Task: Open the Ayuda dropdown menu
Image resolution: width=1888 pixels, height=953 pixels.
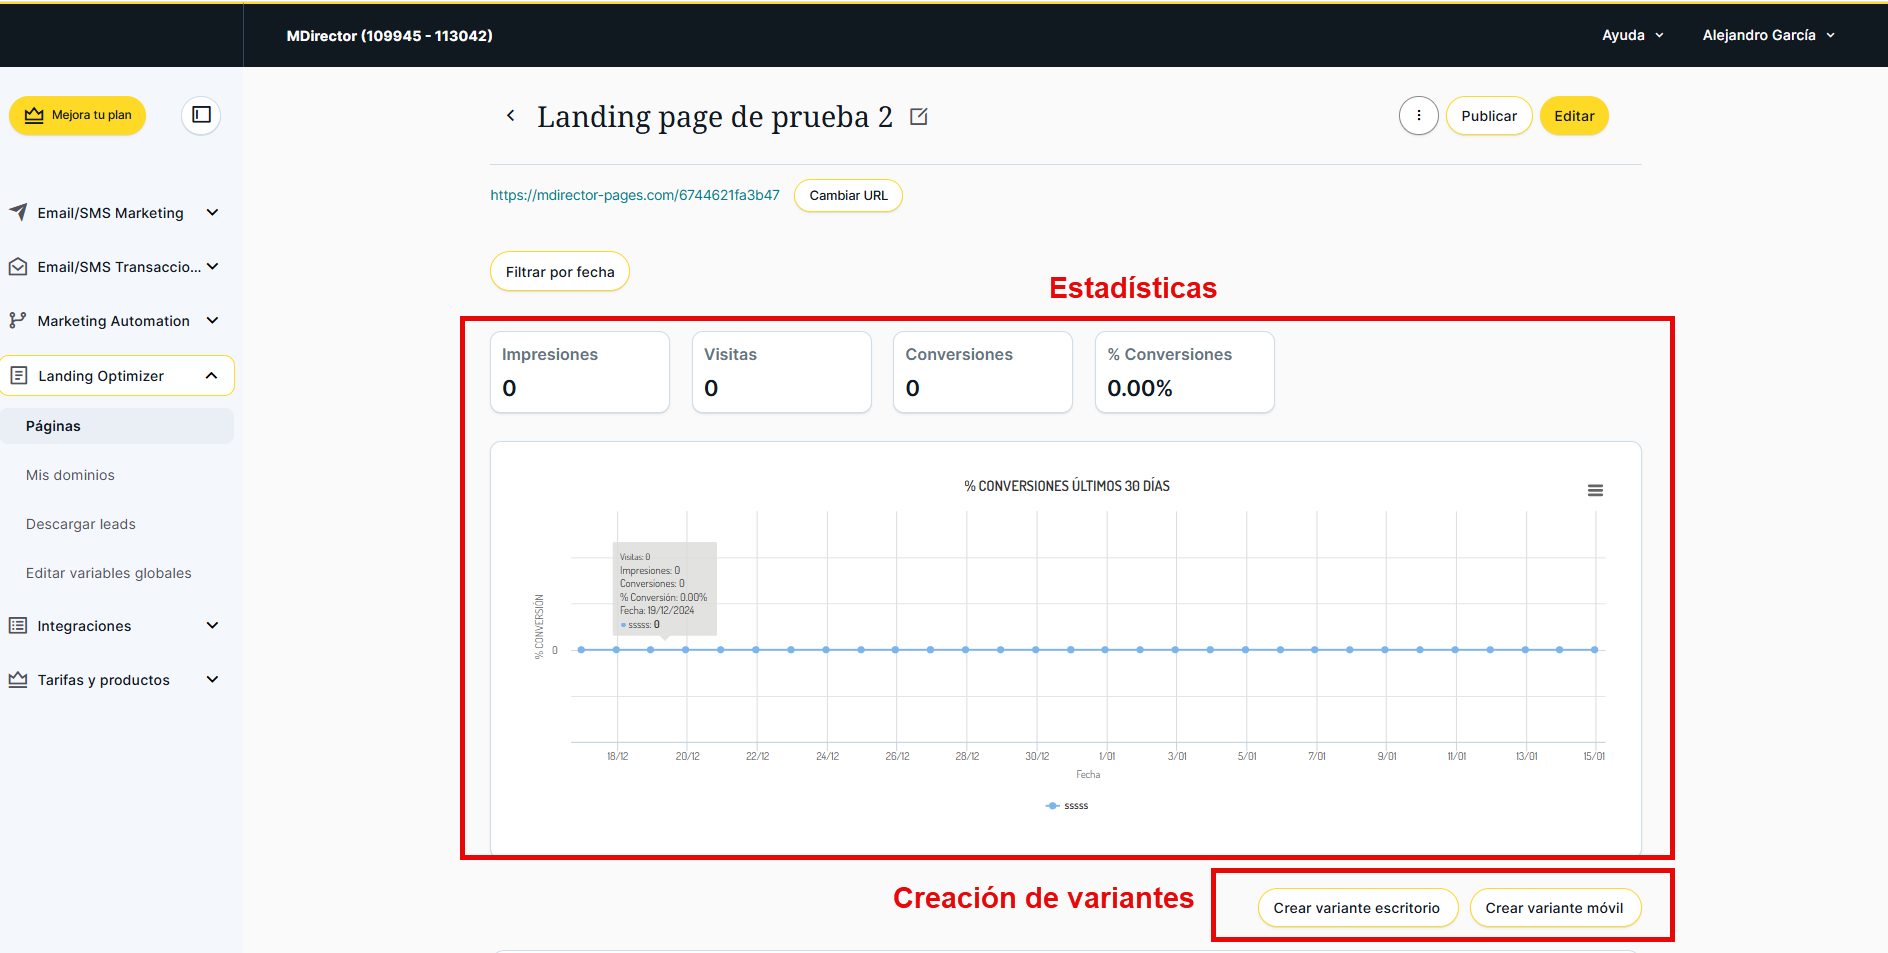Action: coord(1632,35)
